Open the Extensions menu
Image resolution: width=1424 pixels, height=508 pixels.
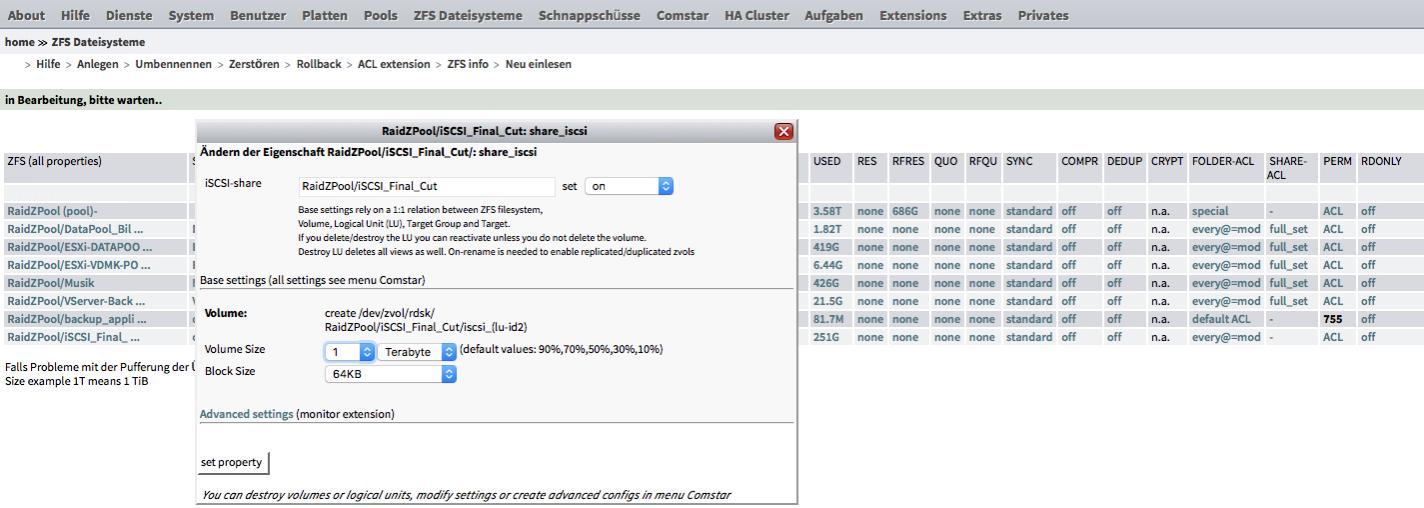click(x=913, y=15)
